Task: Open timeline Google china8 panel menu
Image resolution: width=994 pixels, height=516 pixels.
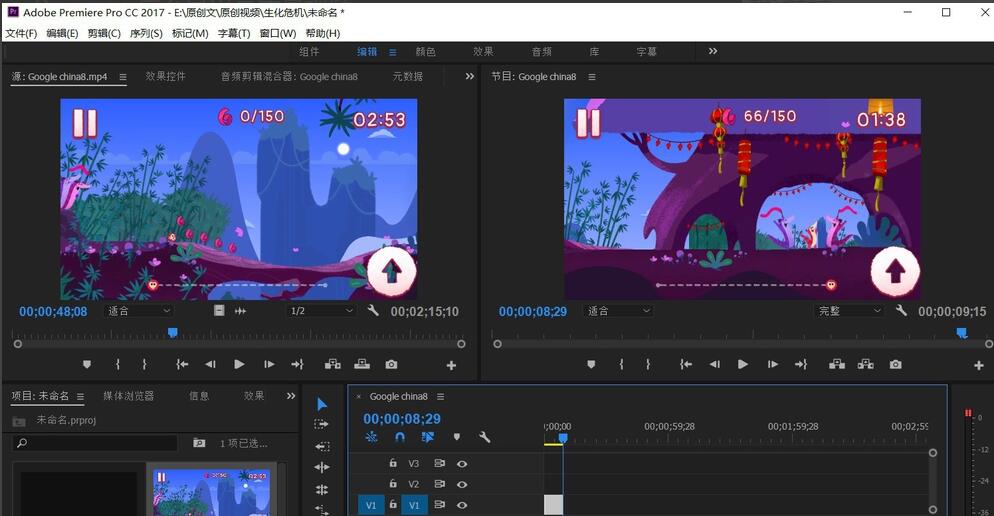Action: [x=440, y=397]
